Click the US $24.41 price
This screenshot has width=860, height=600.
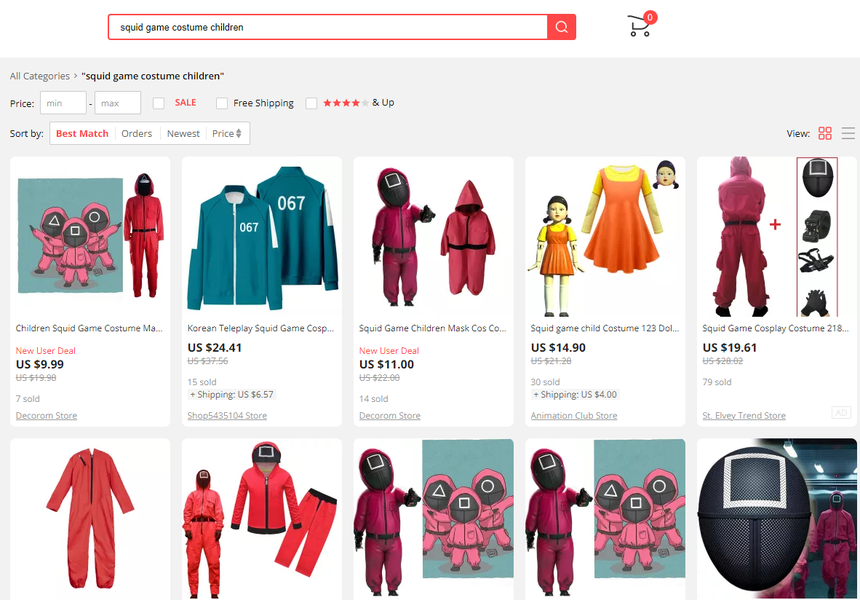point(214,347)
